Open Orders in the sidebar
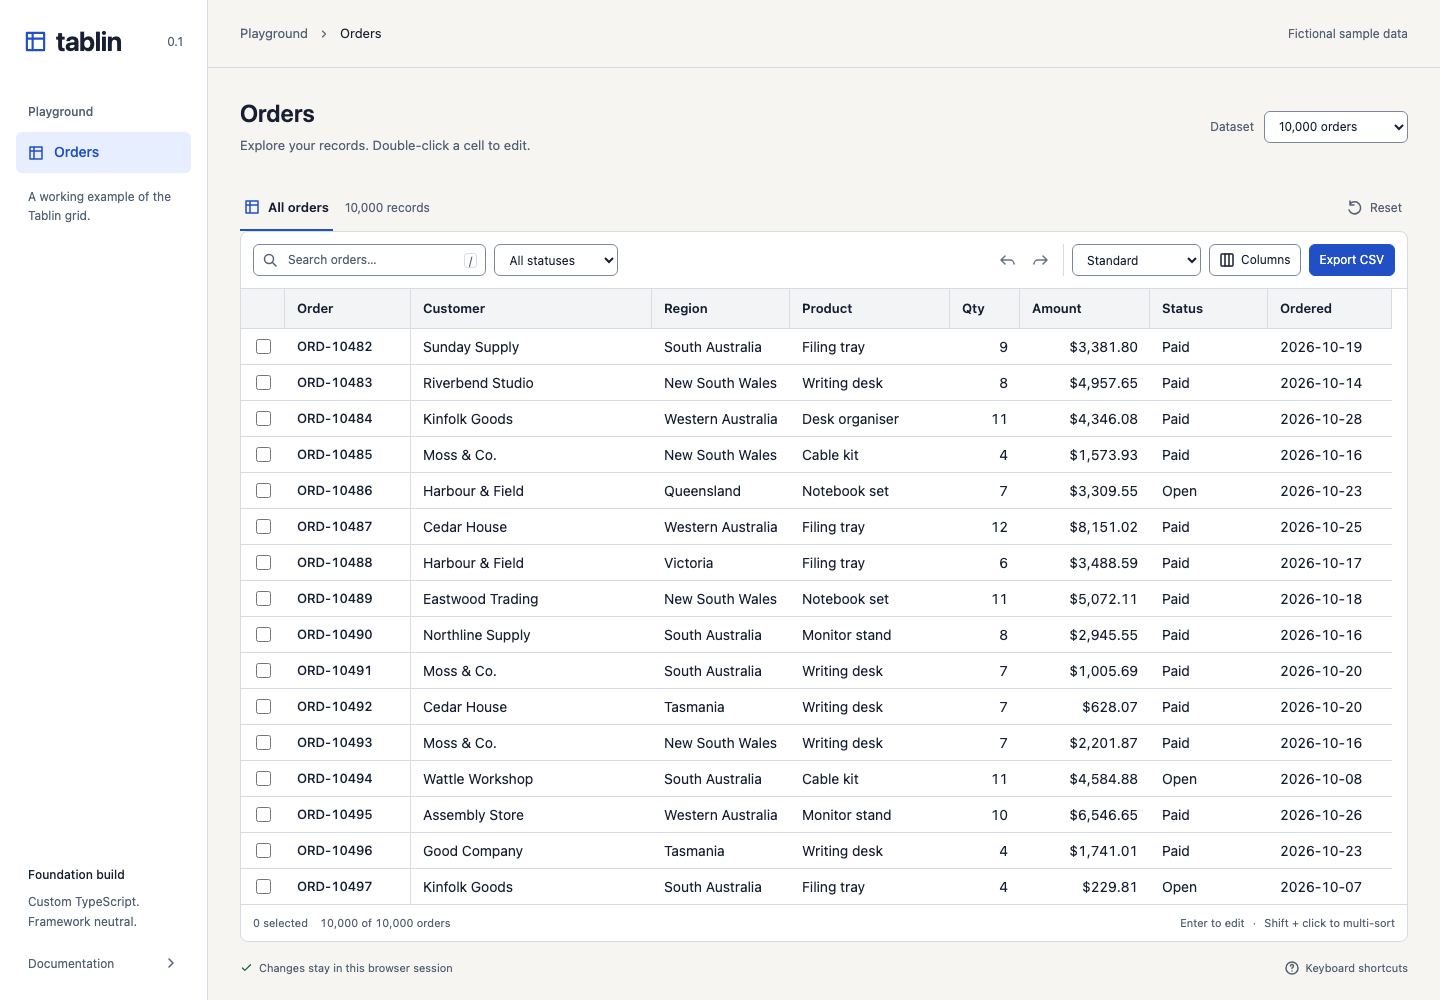The height and width of the screenshot is (1000, 1440). point(103,153)
